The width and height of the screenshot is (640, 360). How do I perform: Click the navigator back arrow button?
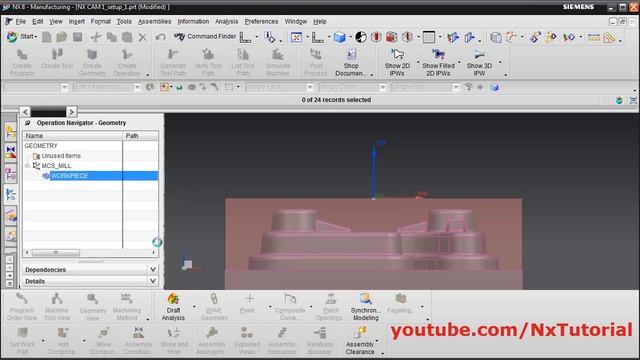(x=25, y=111)
